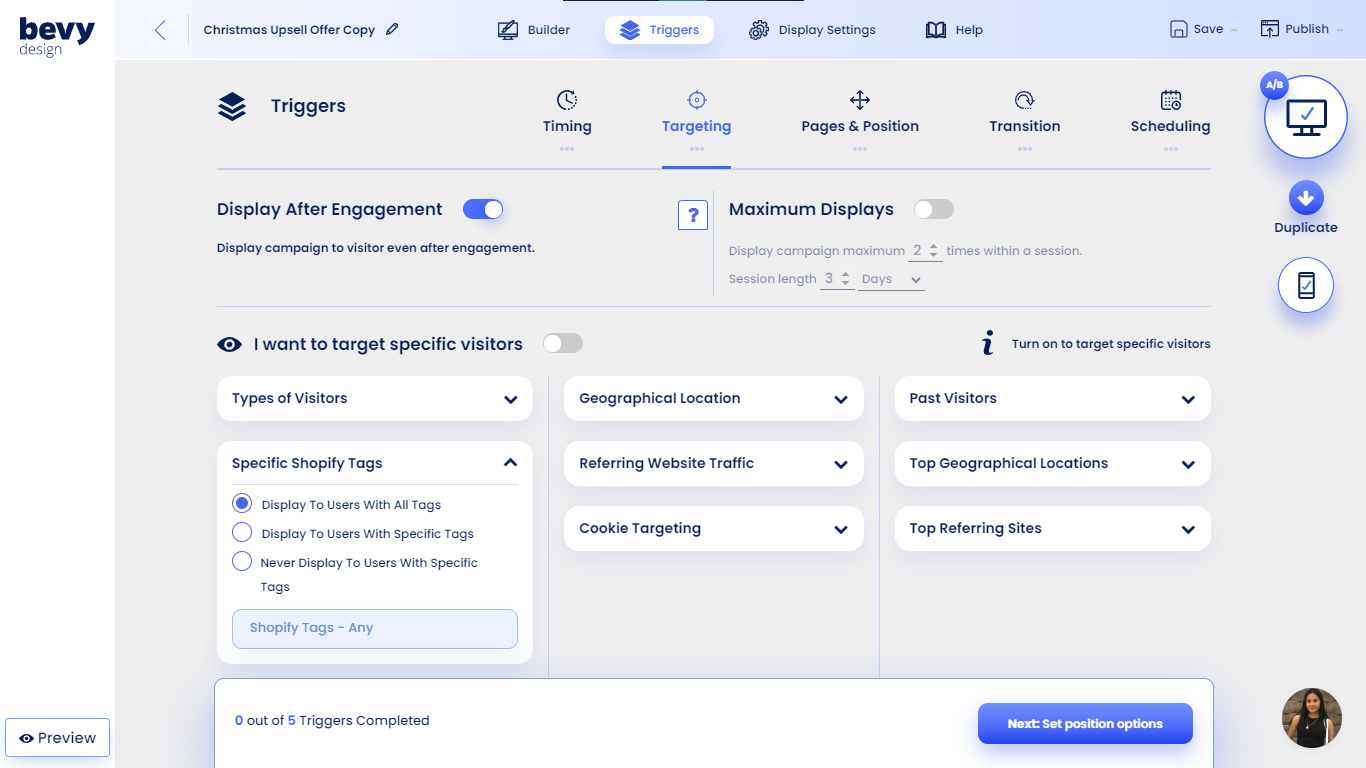
Task: Open the Transition trigger icon
Action: 1024,100
